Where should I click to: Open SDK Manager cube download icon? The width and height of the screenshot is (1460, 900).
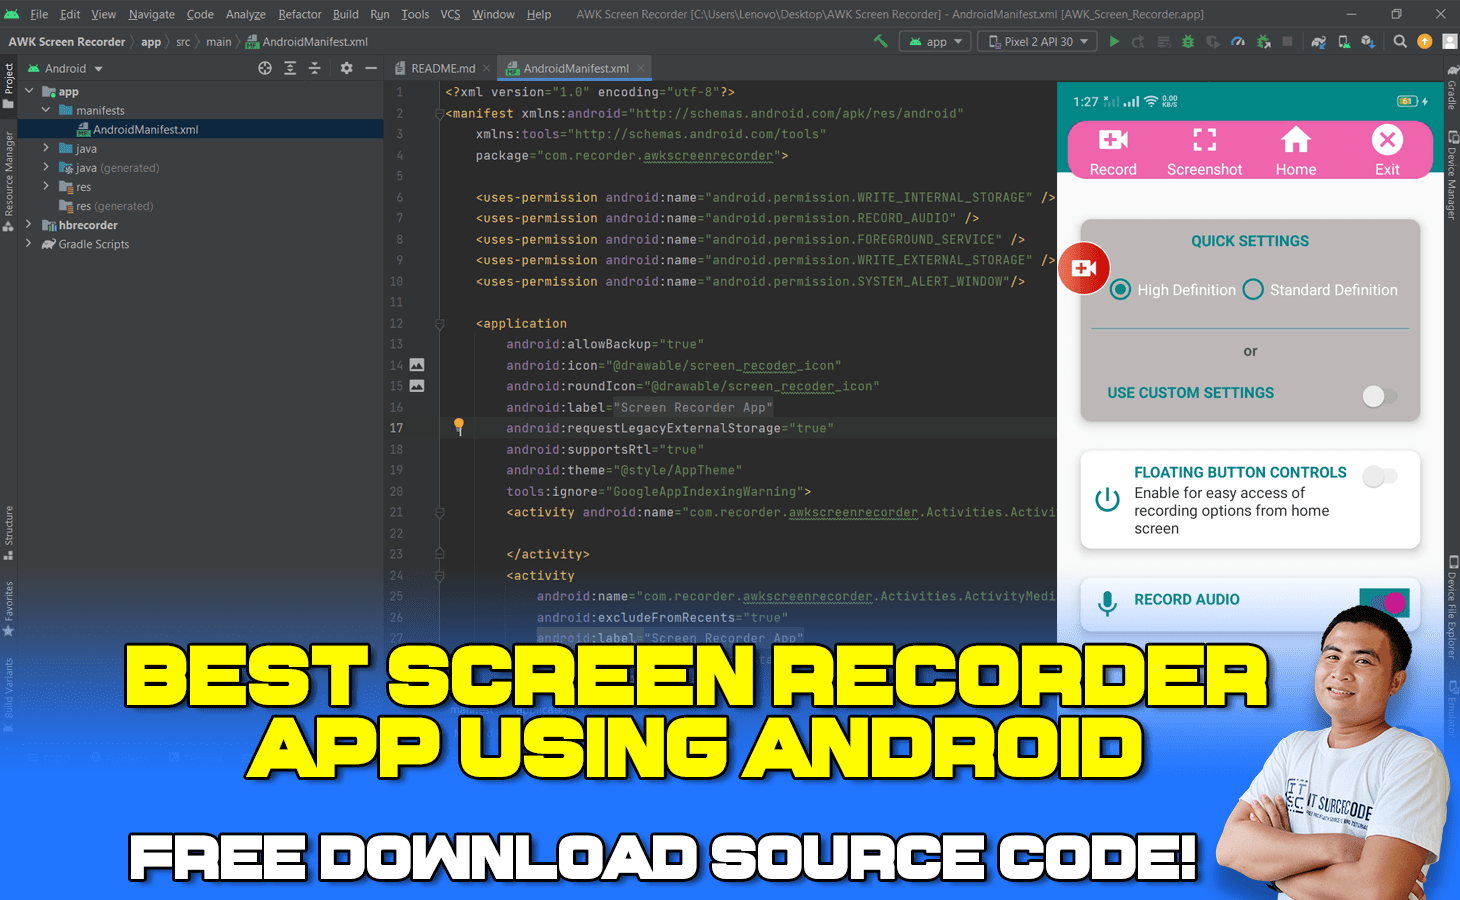click(1367, 42)
